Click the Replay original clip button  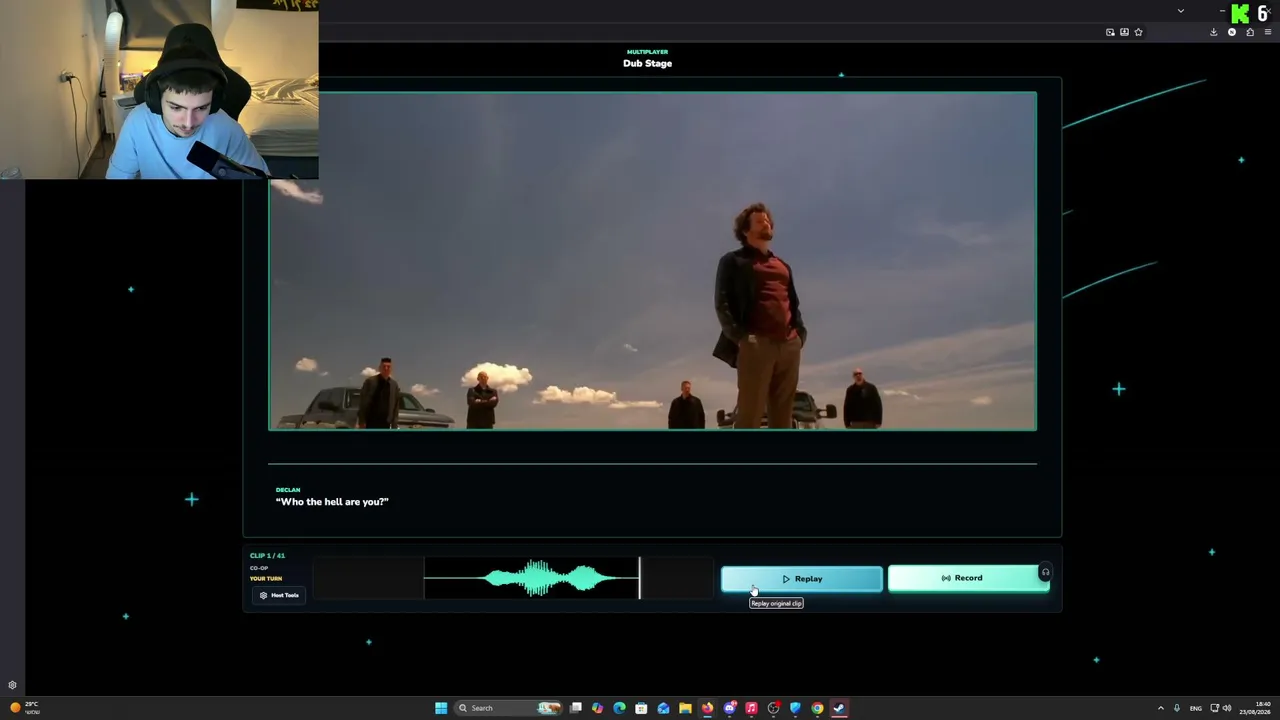(x=802, y=579)
